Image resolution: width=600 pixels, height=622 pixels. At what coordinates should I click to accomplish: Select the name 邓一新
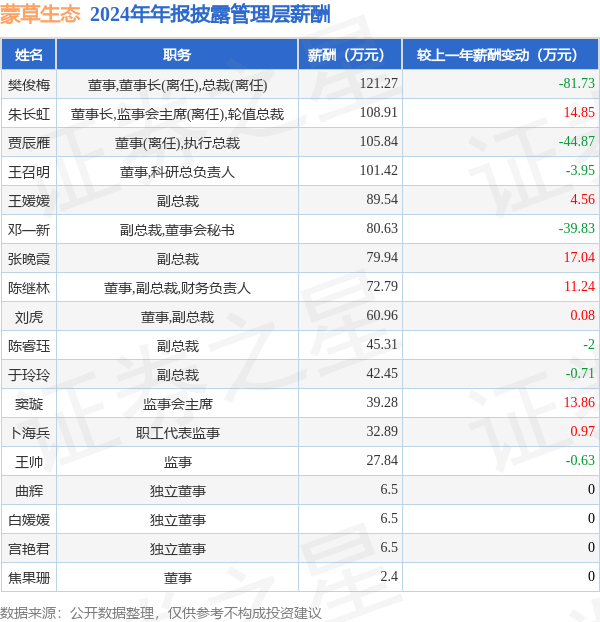click(29, 230)
